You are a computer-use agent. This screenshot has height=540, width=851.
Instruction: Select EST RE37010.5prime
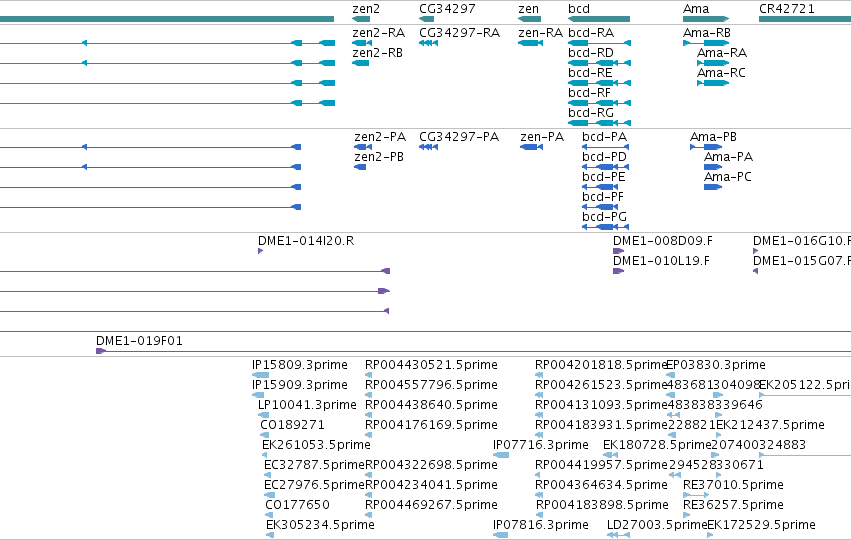[x=696, y=495]
